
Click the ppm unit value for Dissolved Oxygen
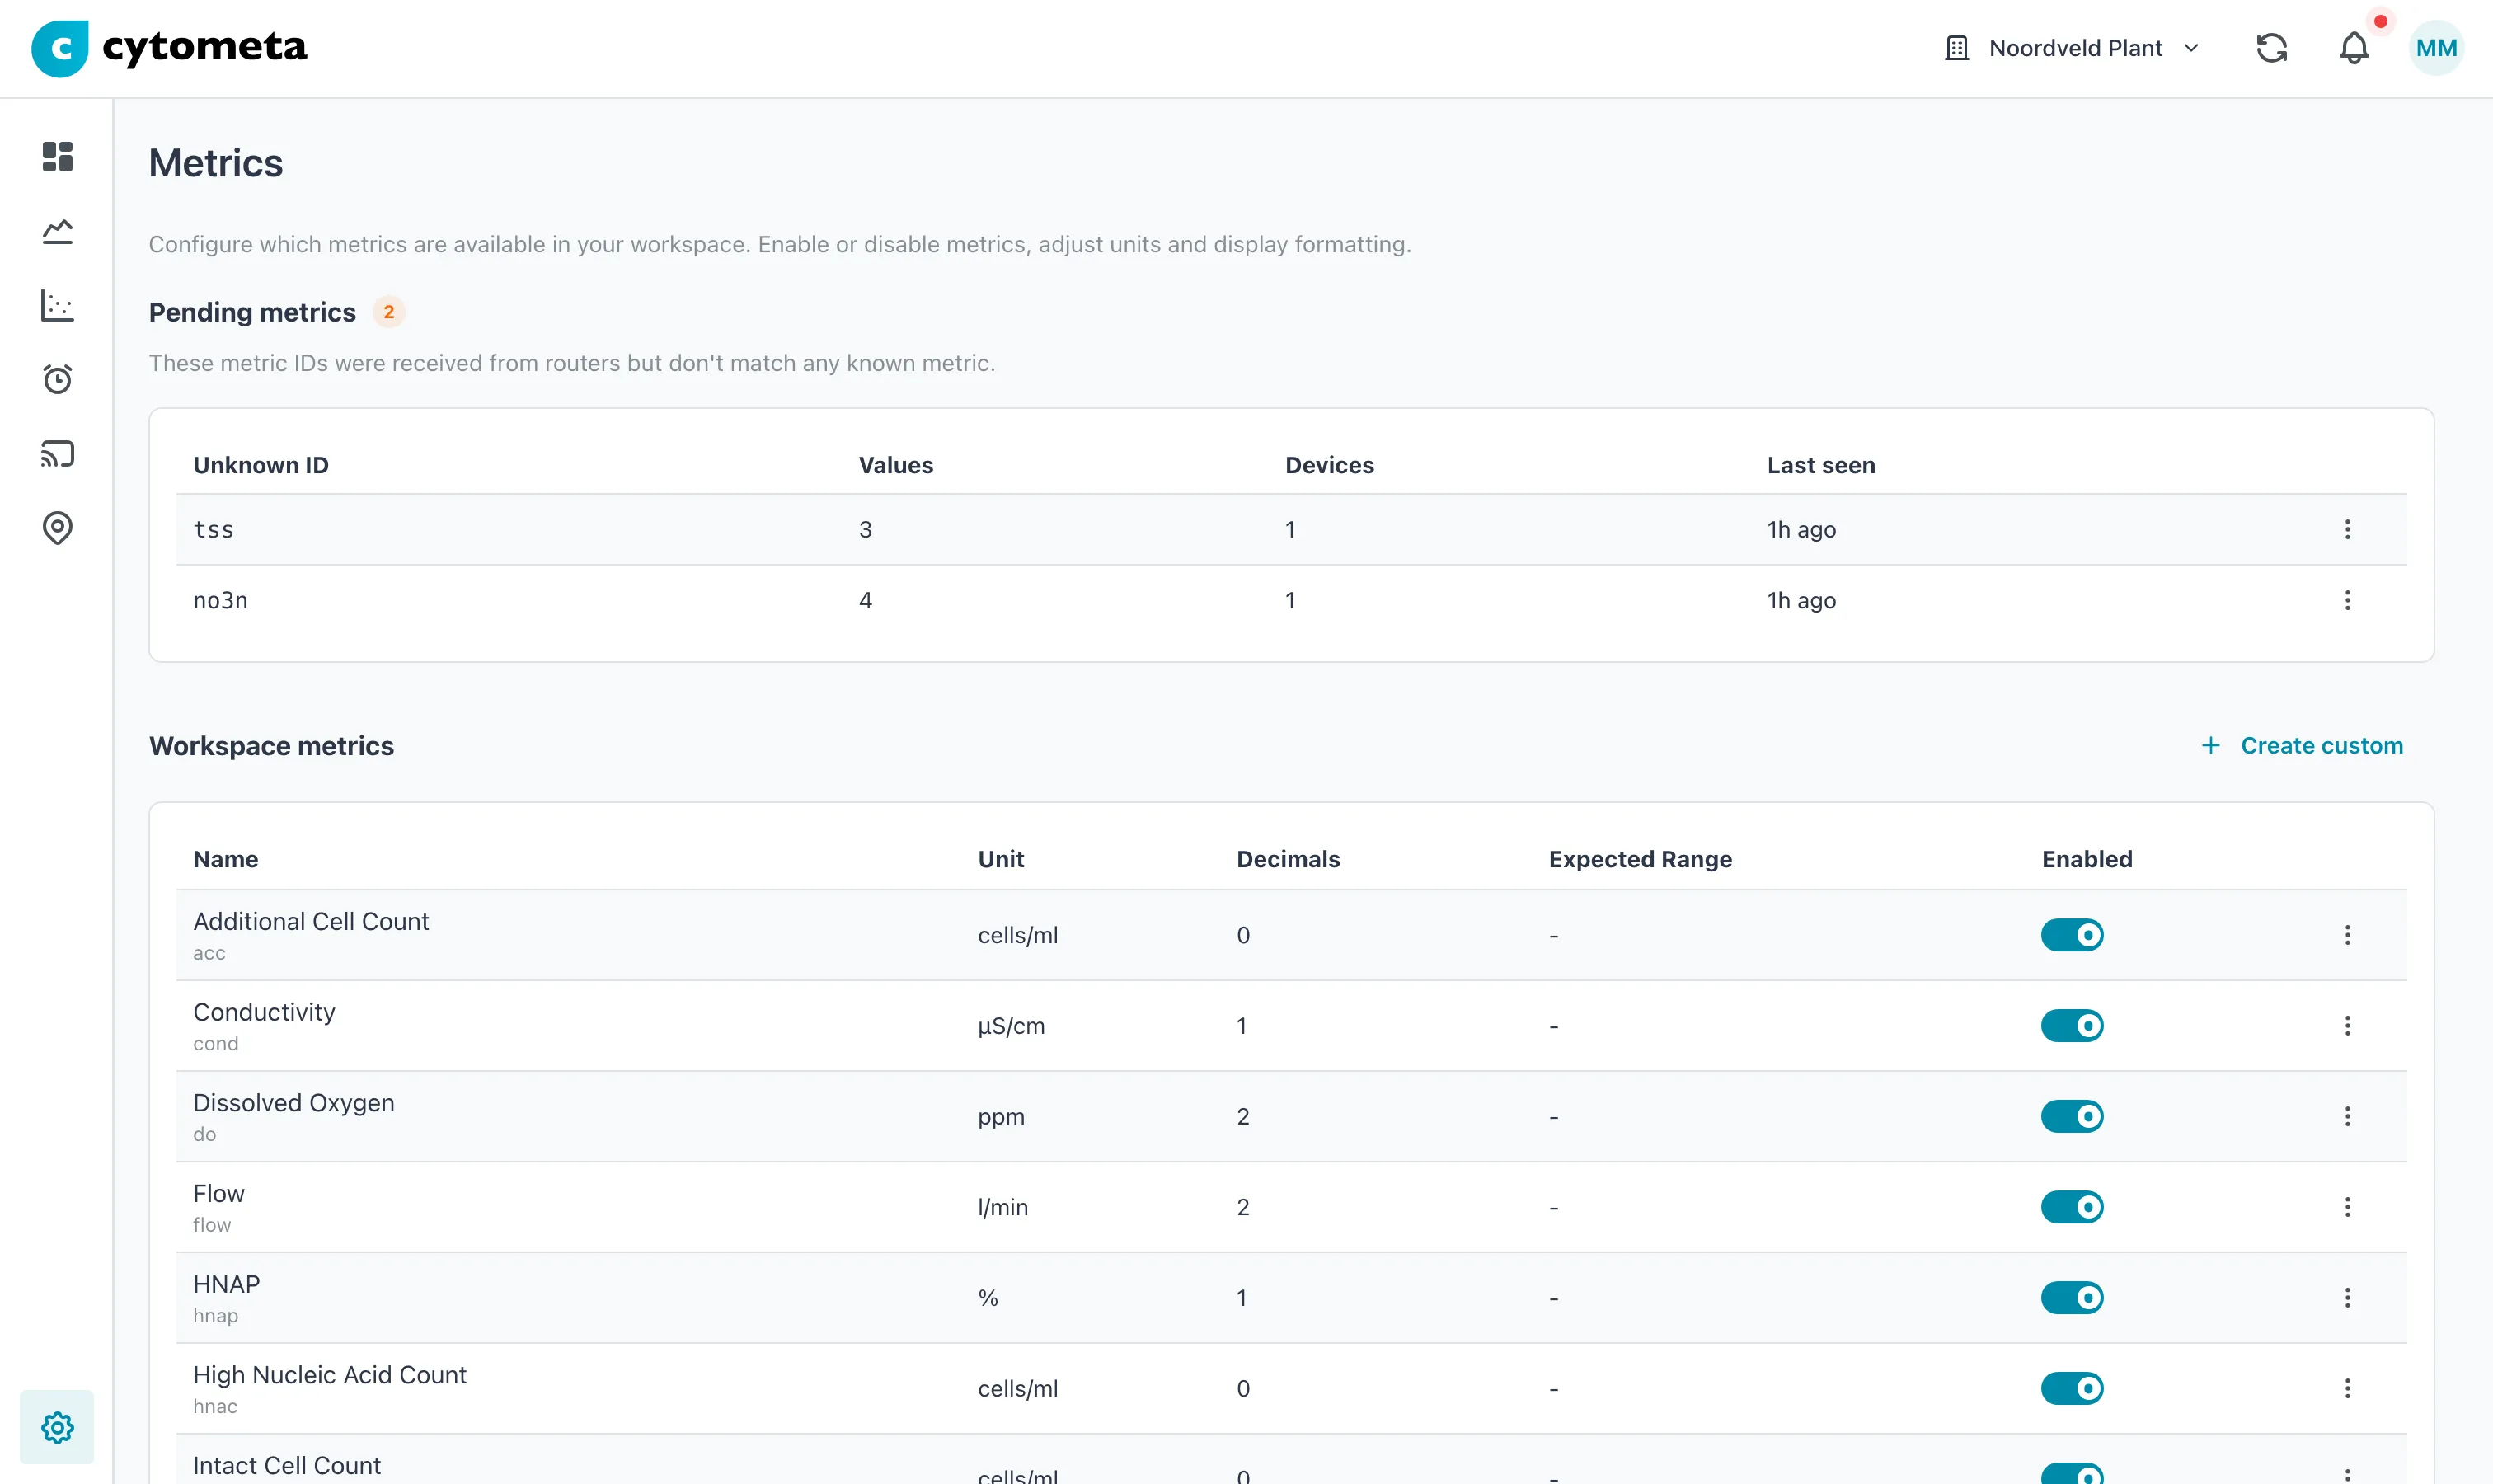coord(1001,1117)
